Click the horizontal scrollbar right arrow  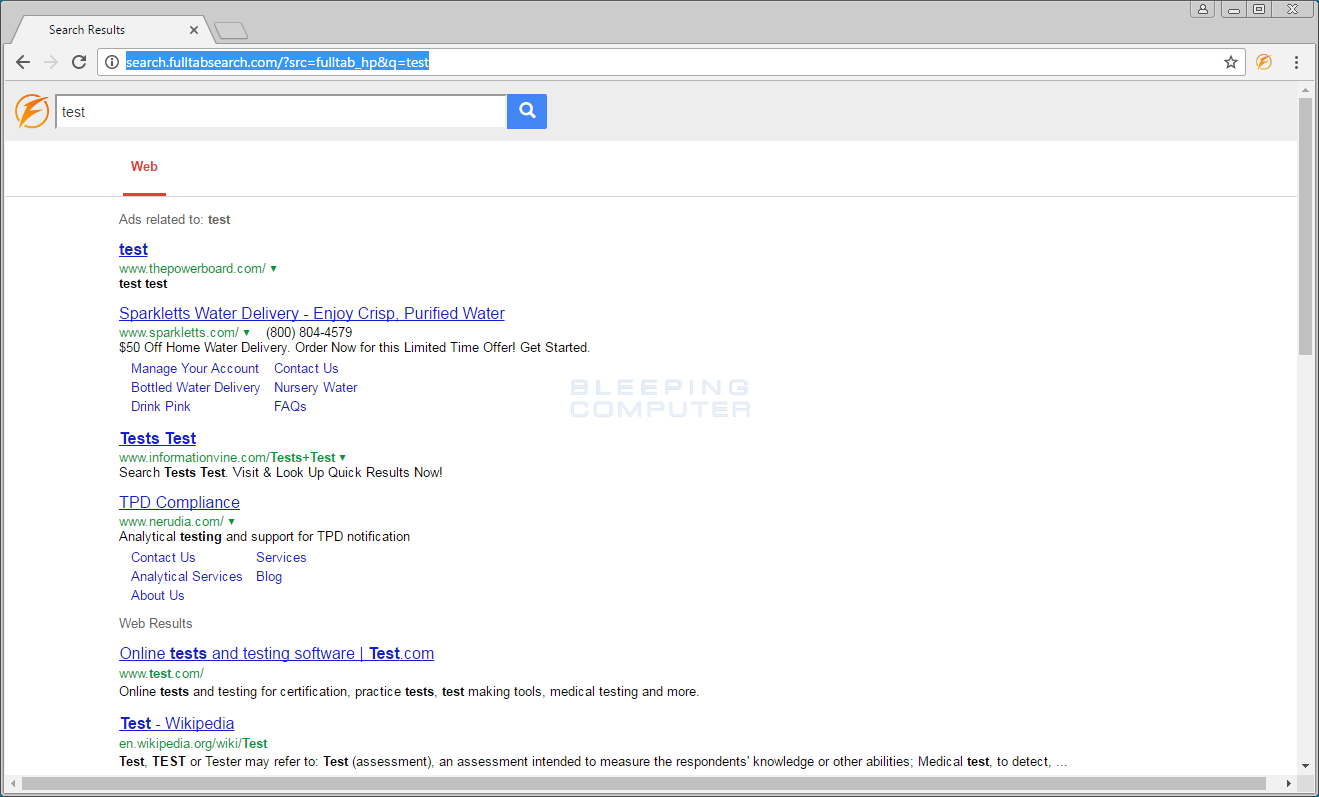(1289, 783)
